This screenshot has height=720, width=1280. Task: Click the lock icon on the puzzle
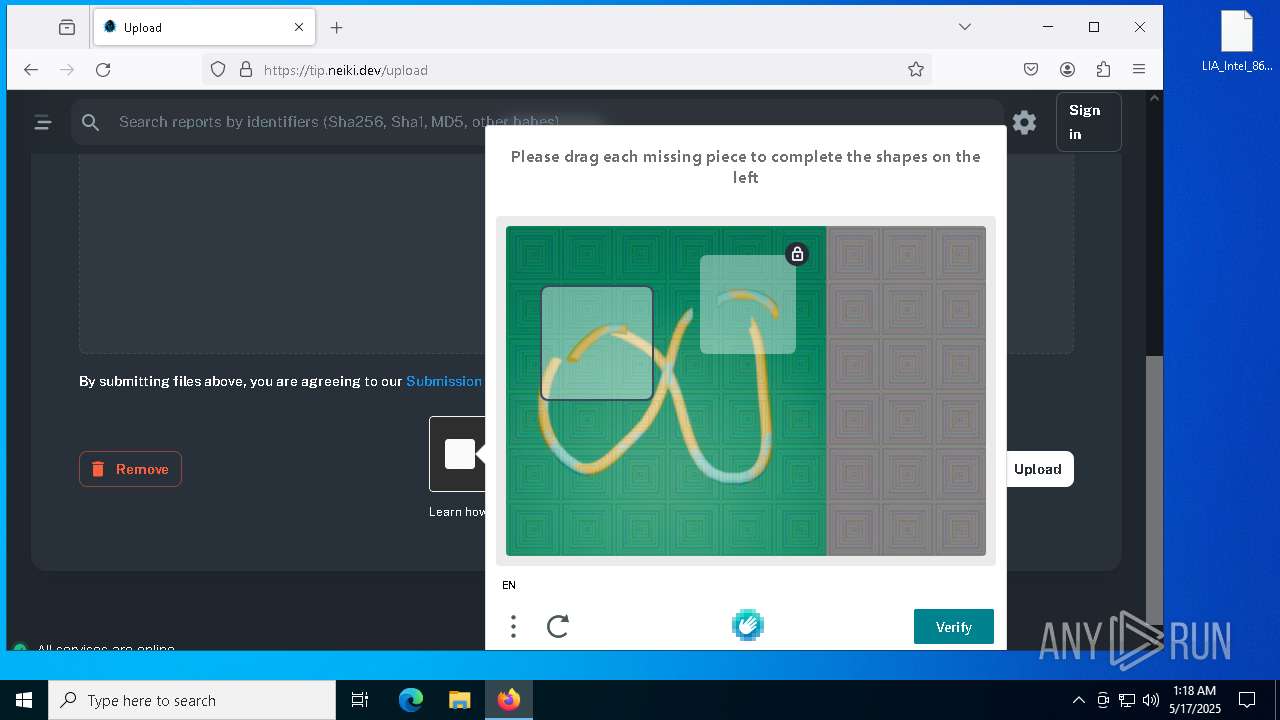pyautogui.click(x=797, y=254)
